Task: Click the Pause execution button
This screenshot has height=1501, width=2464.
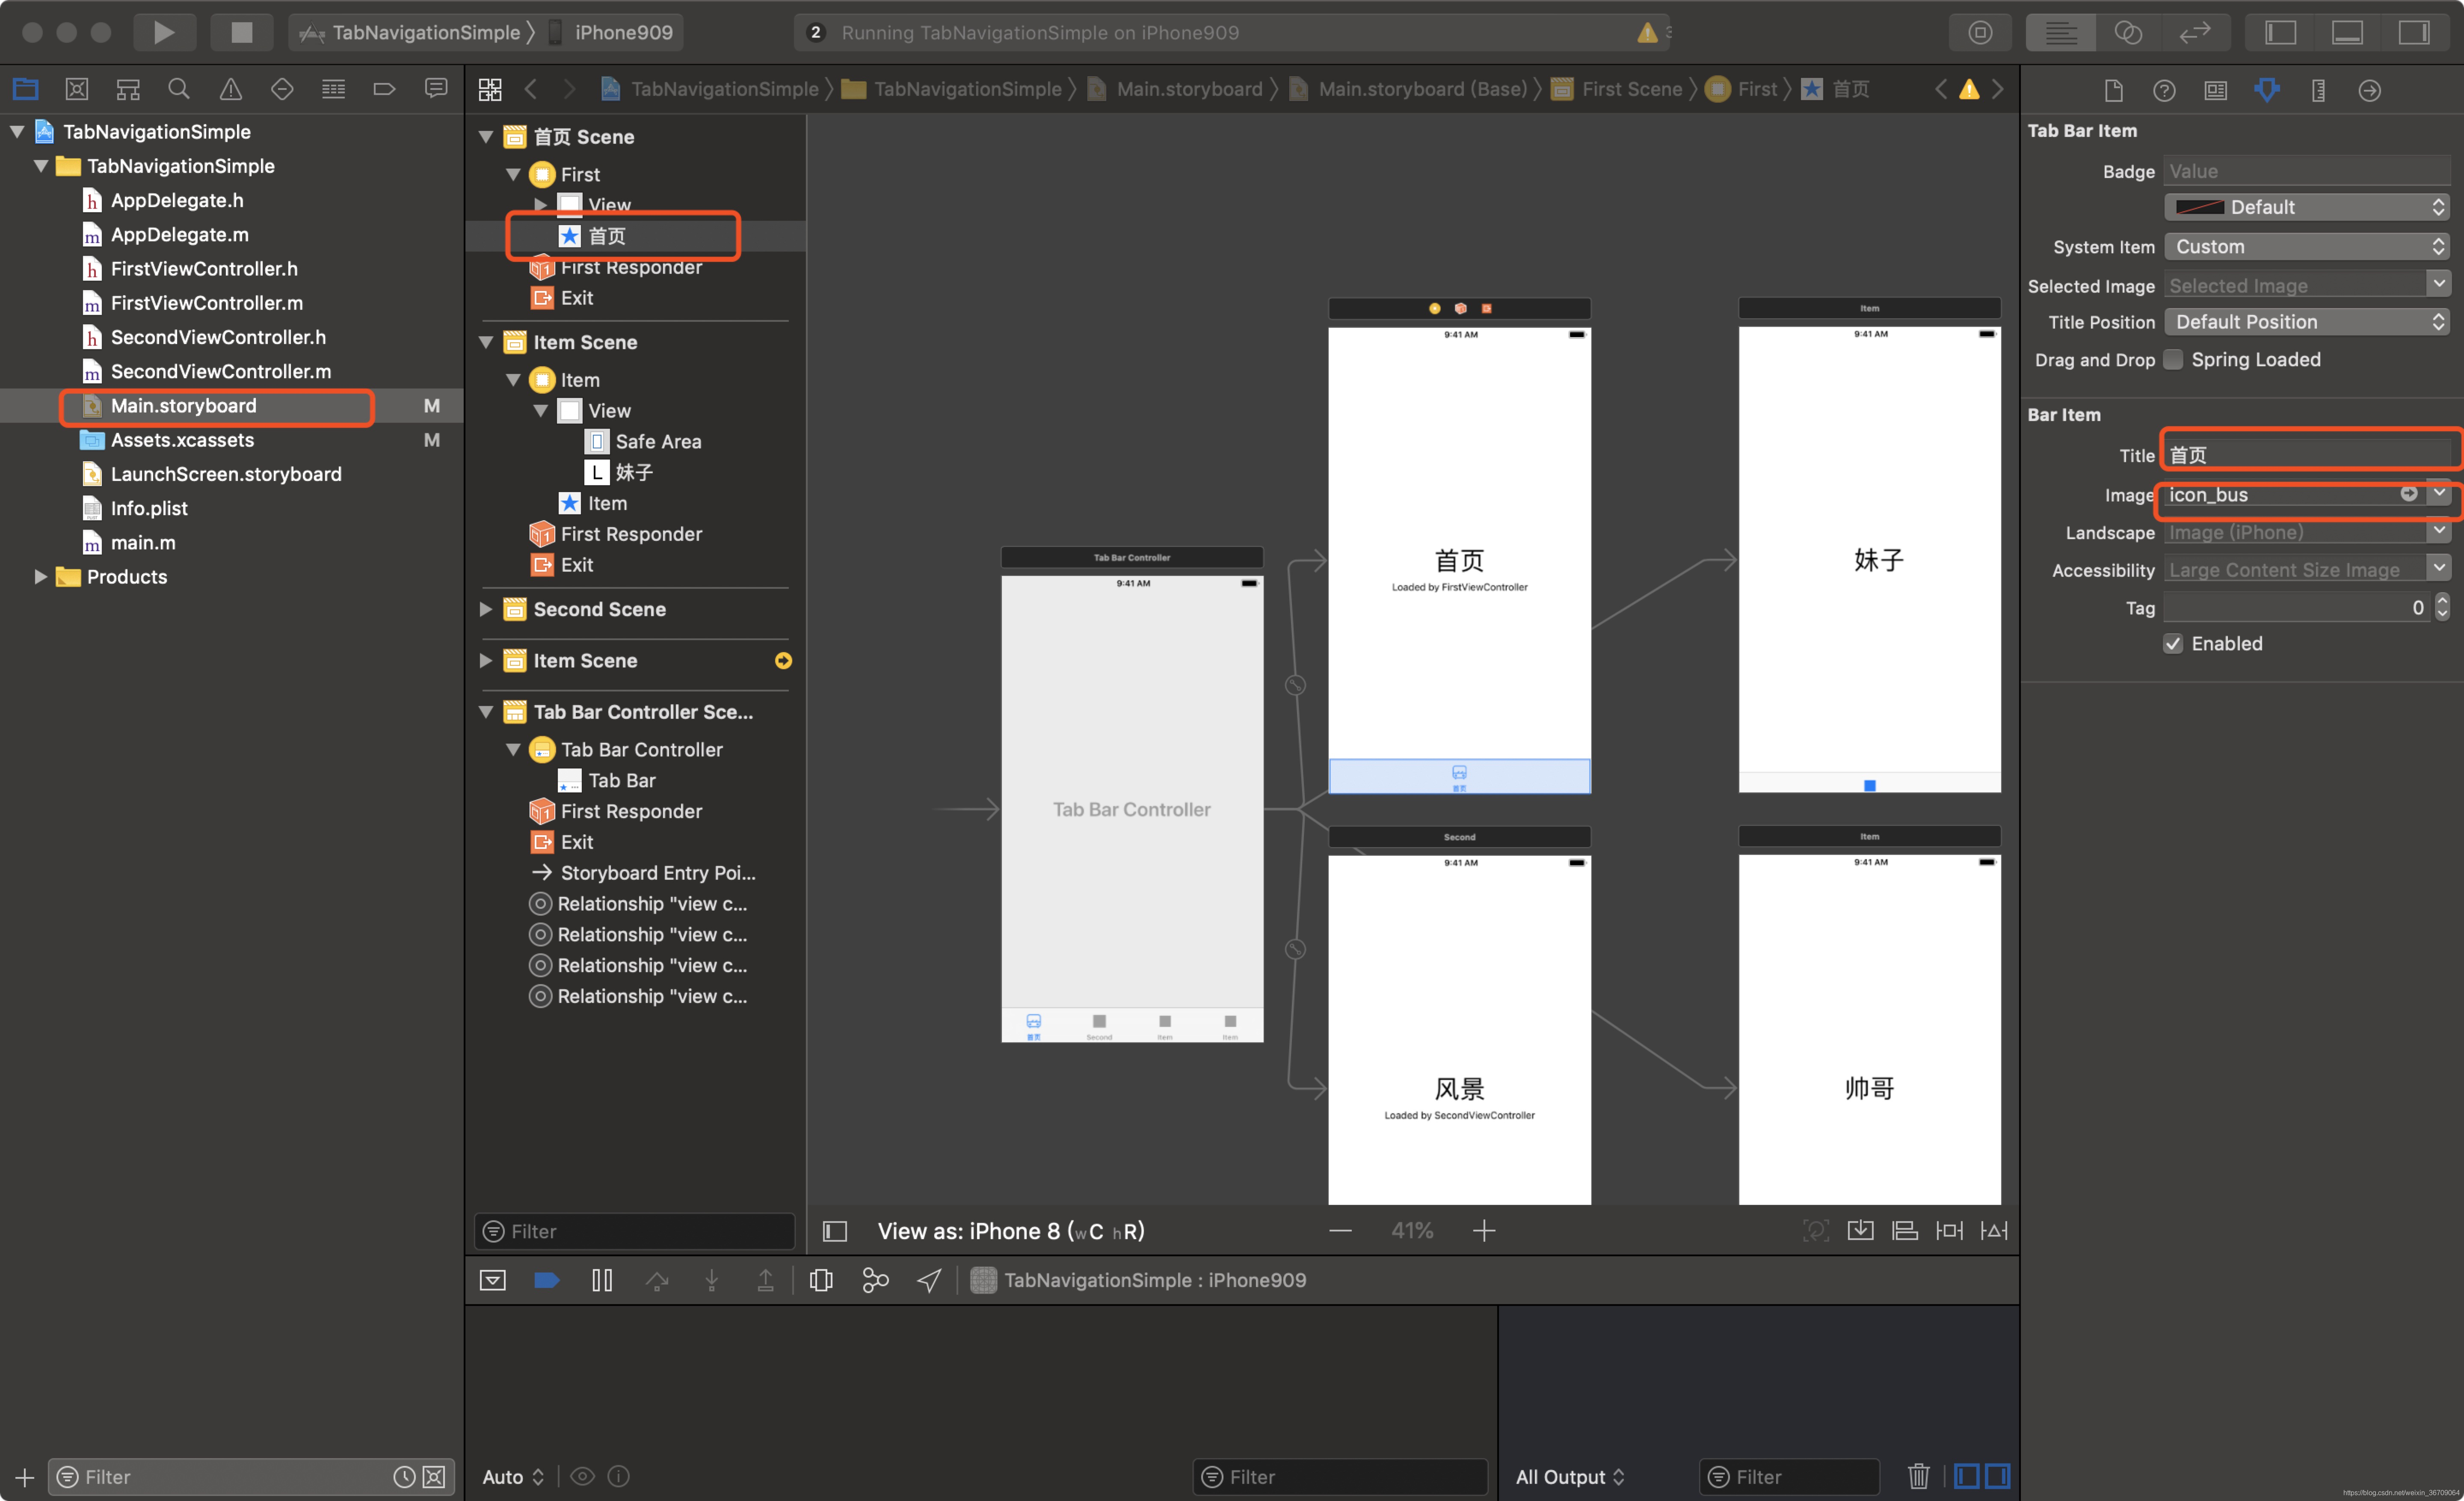Action: [602, 1280]
